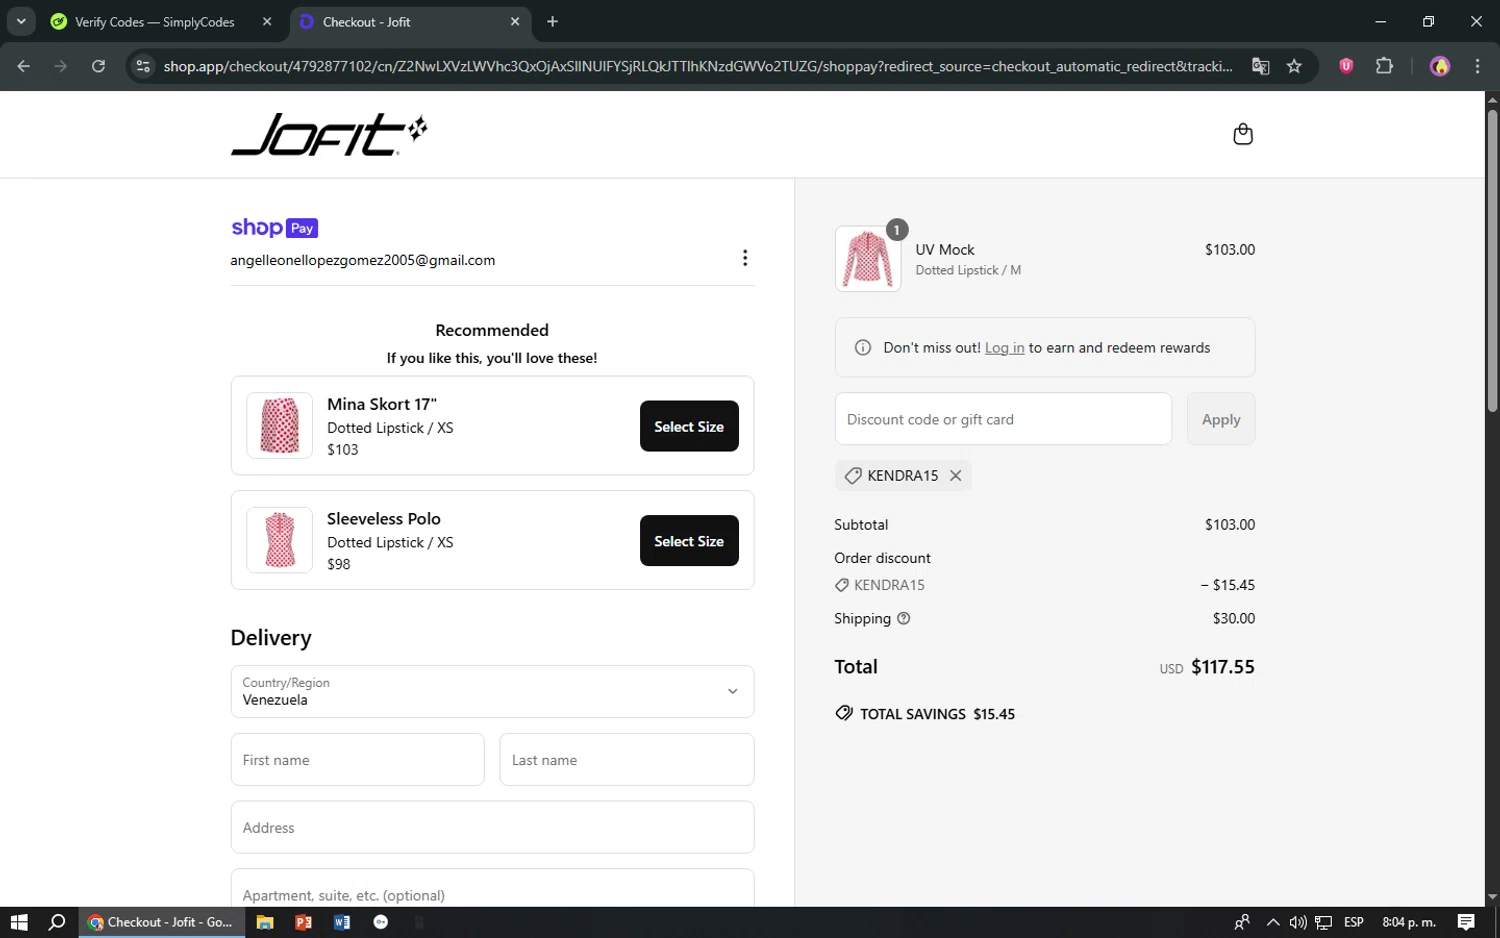Open the notifications action center

1466,922
